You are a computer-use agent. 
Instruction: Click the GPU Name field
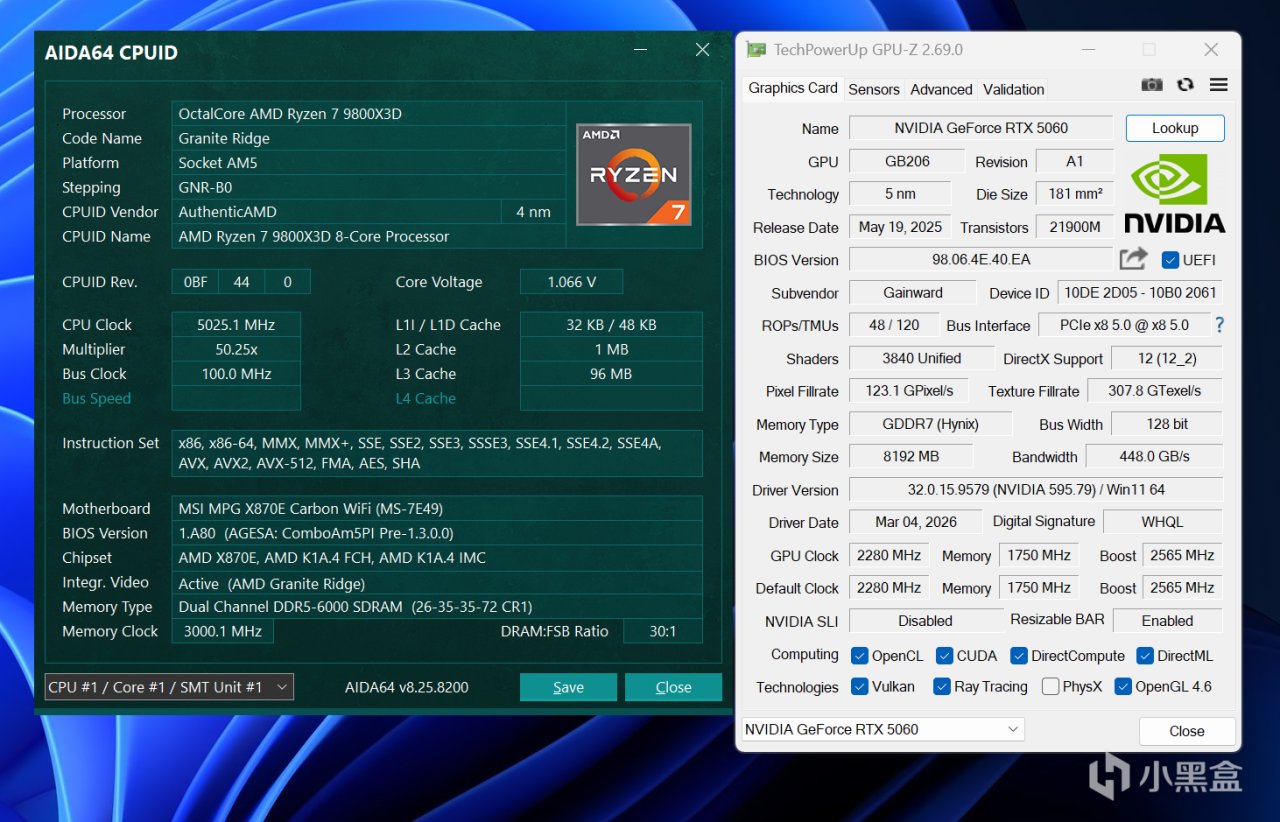pos(981,128)
